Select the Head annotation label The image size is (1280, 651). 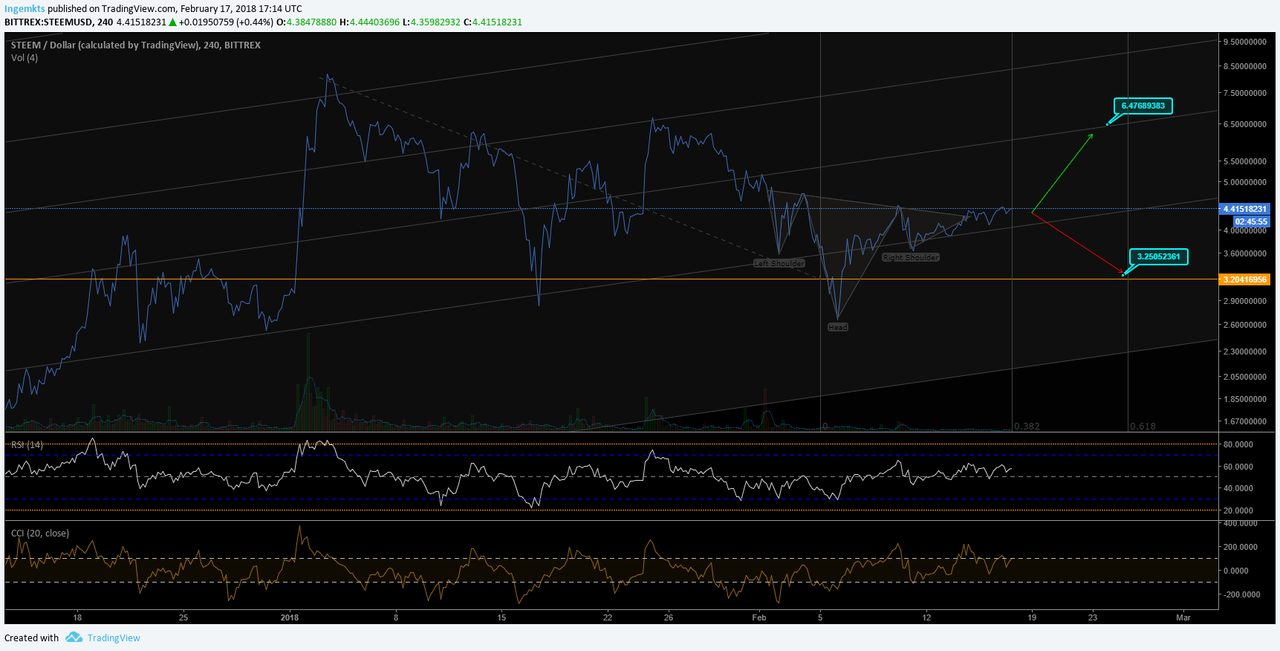pyautogui.click(x=837, y=327)
